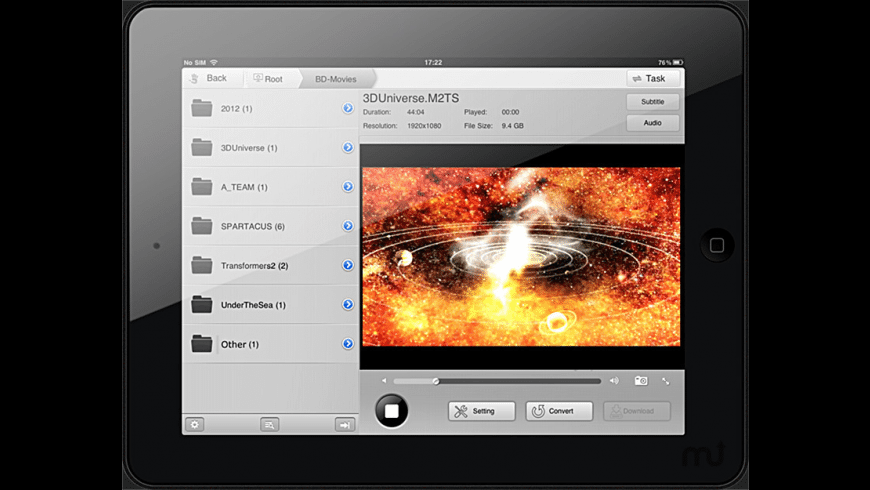Select the SPARTACUS (6) row label
Screen dimensions: 870x490
pos(253,227)
